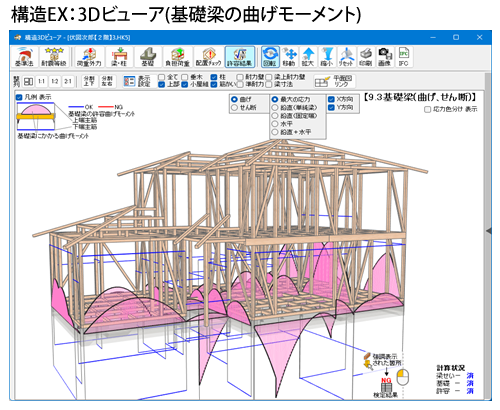This screenshot has width=500, height=410.
Task: Uncheck the 上部 checkbox
Action: [162, 85]
